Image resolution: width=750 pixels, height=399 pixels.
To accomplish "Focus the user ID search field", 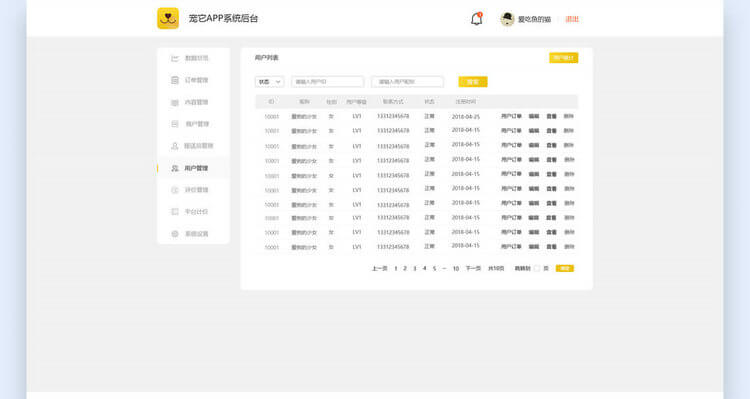I will (x=328, y=82).
